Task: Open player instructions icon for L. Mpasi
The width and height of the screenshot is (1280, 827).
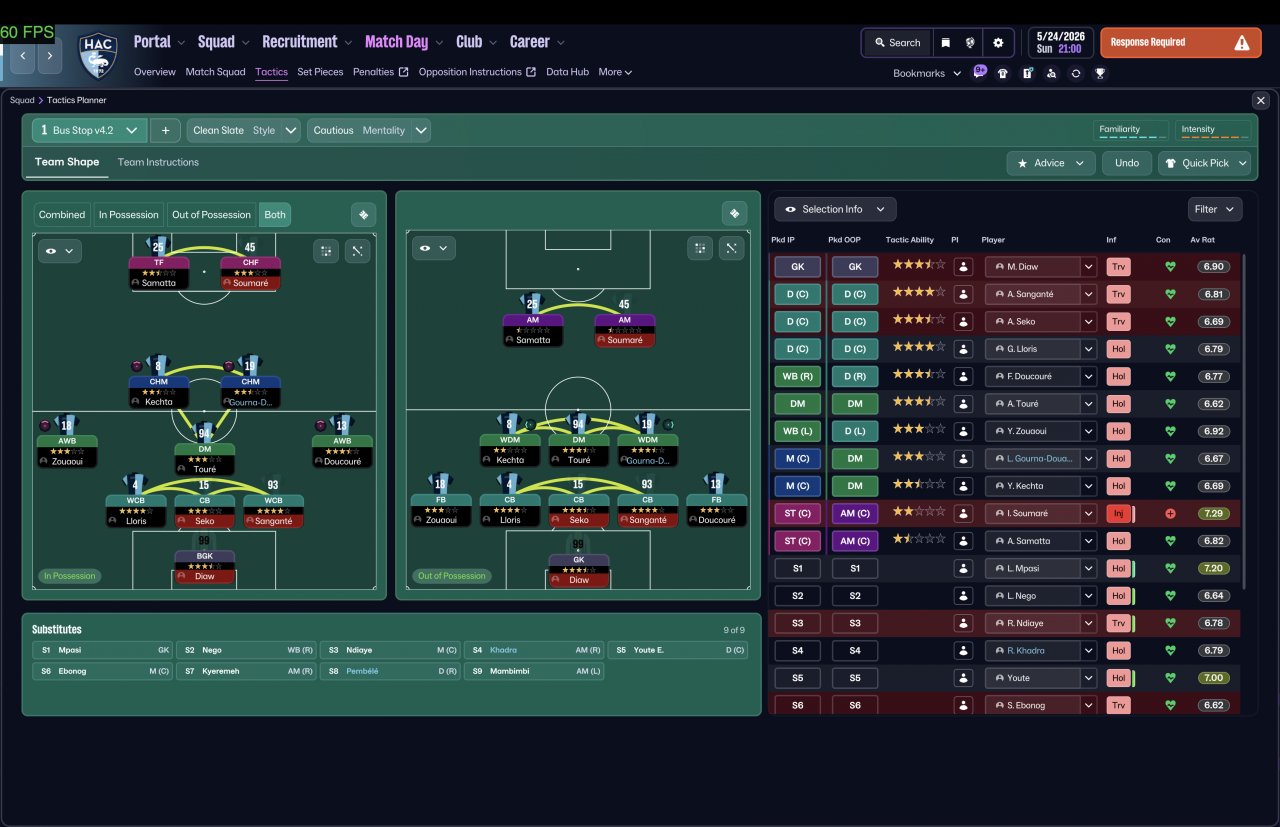Action: coord(963,568)
